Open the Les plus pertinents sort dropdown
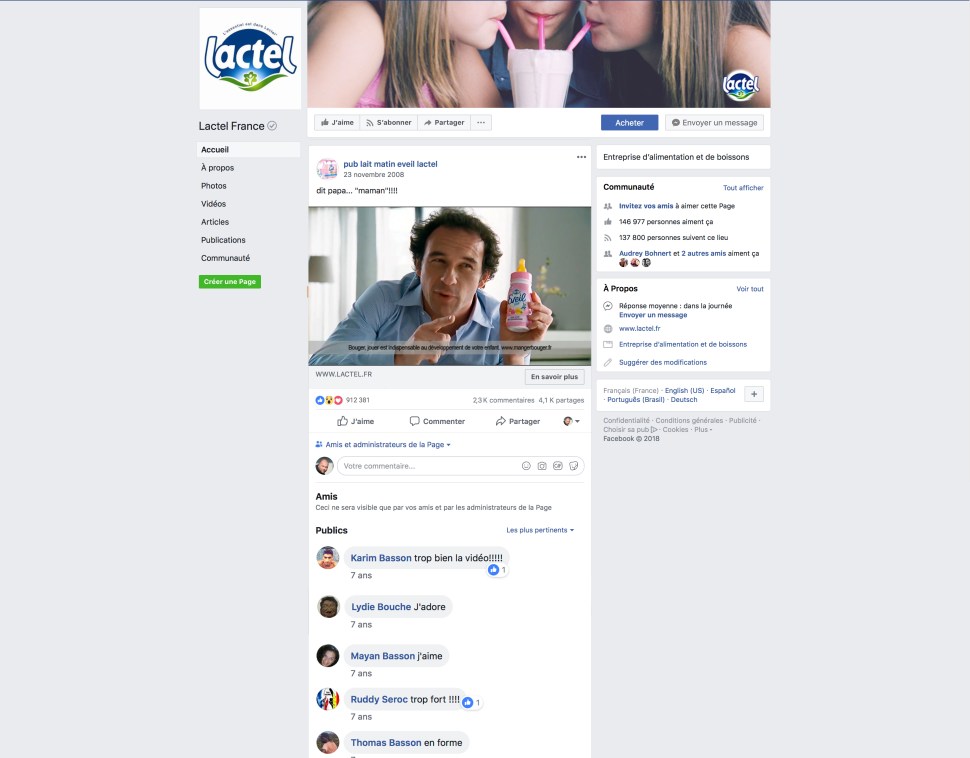 540,530
